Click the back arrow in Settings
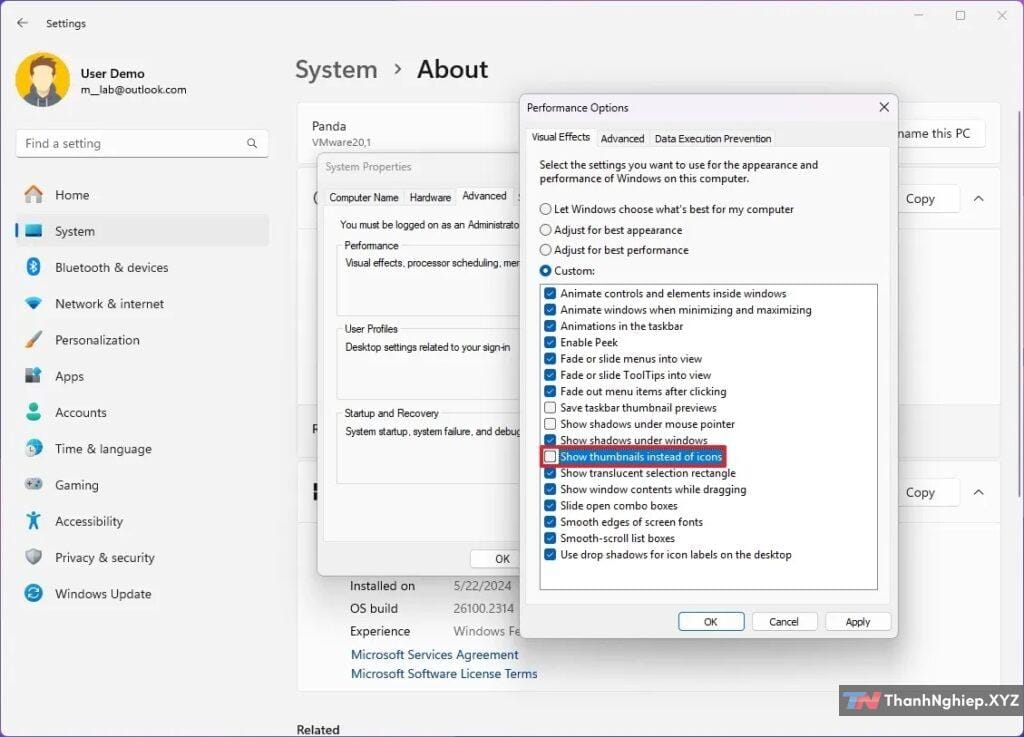1024x737 pixels. coord(22,23)
